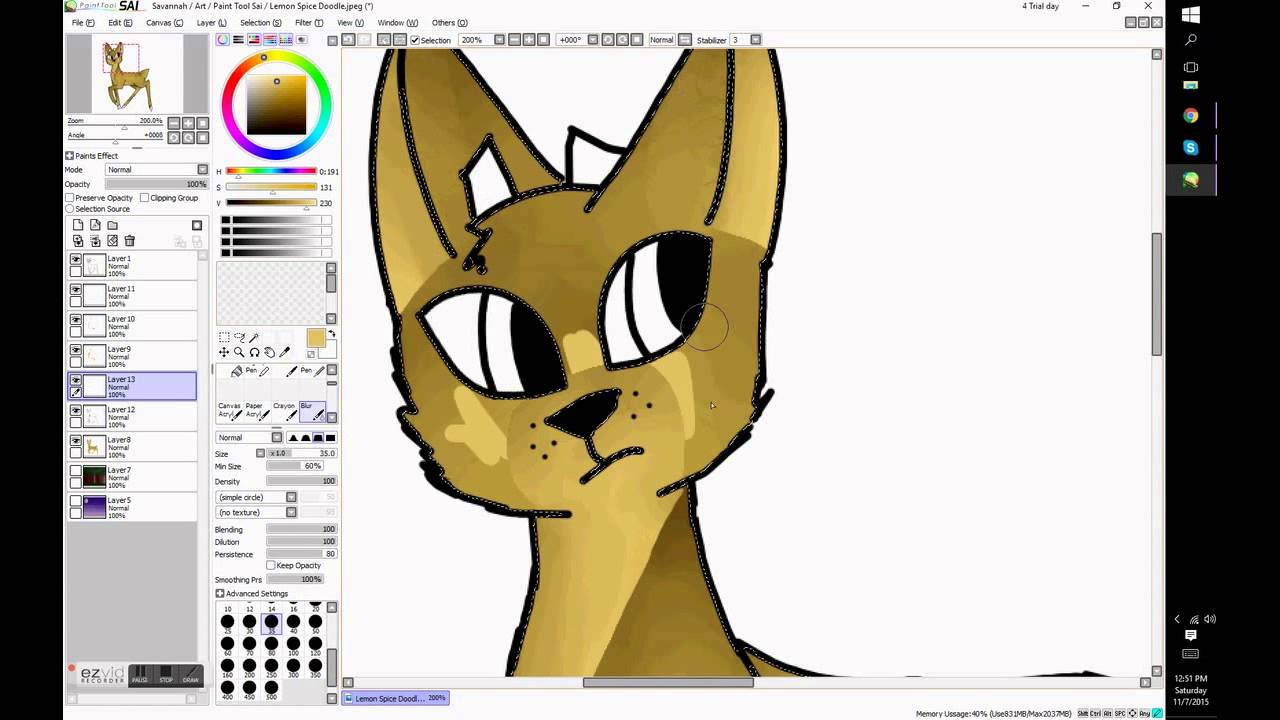
Task: Select the Selection Source radio button
Action: [70, 209]
